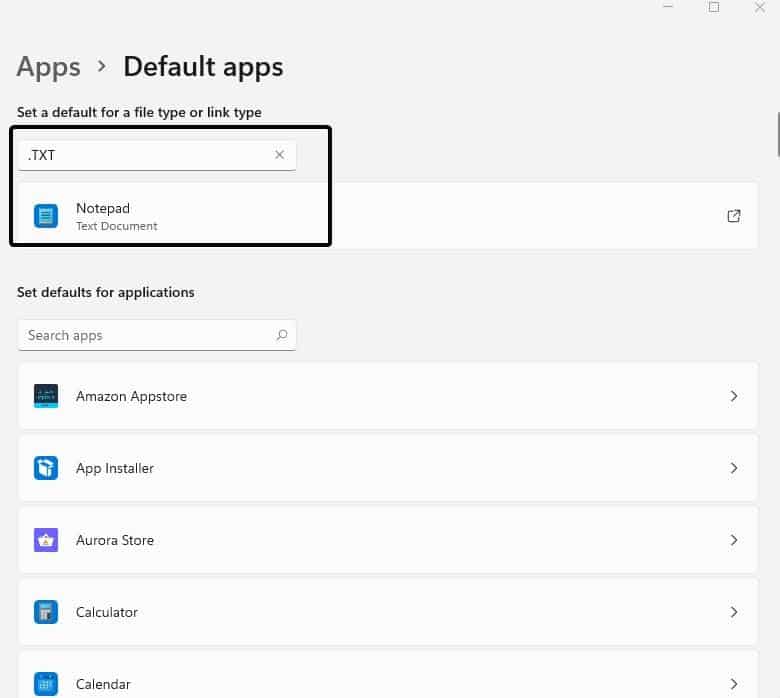Click the .TXT file type field

pyautogui.click(x=157, y=155)
